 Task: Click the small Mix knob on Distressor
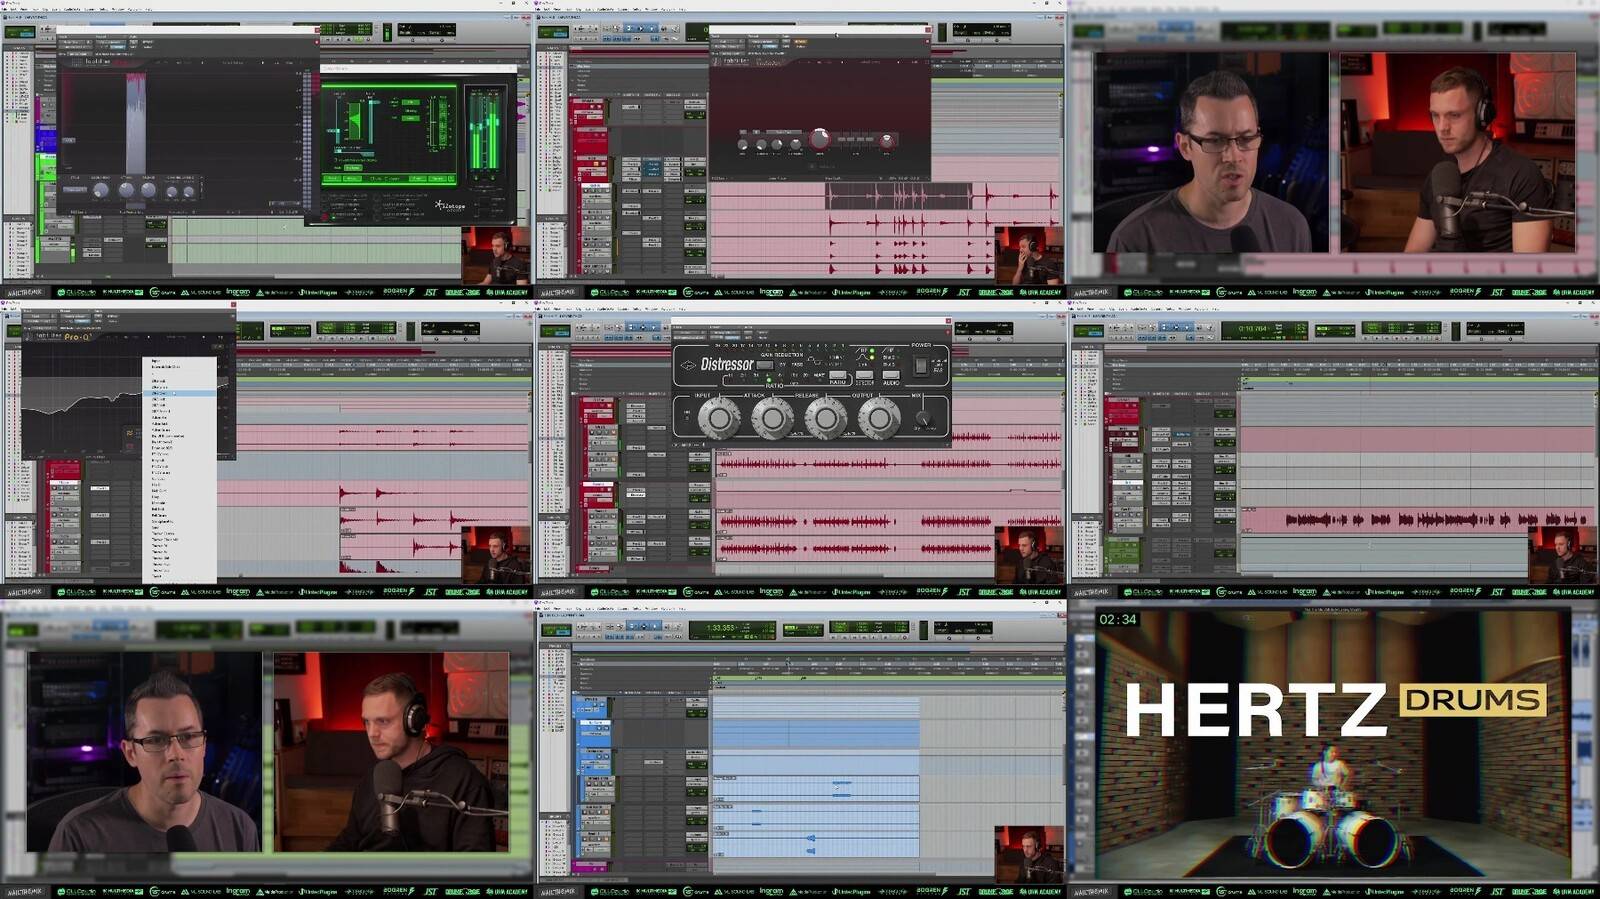point(923,419)
